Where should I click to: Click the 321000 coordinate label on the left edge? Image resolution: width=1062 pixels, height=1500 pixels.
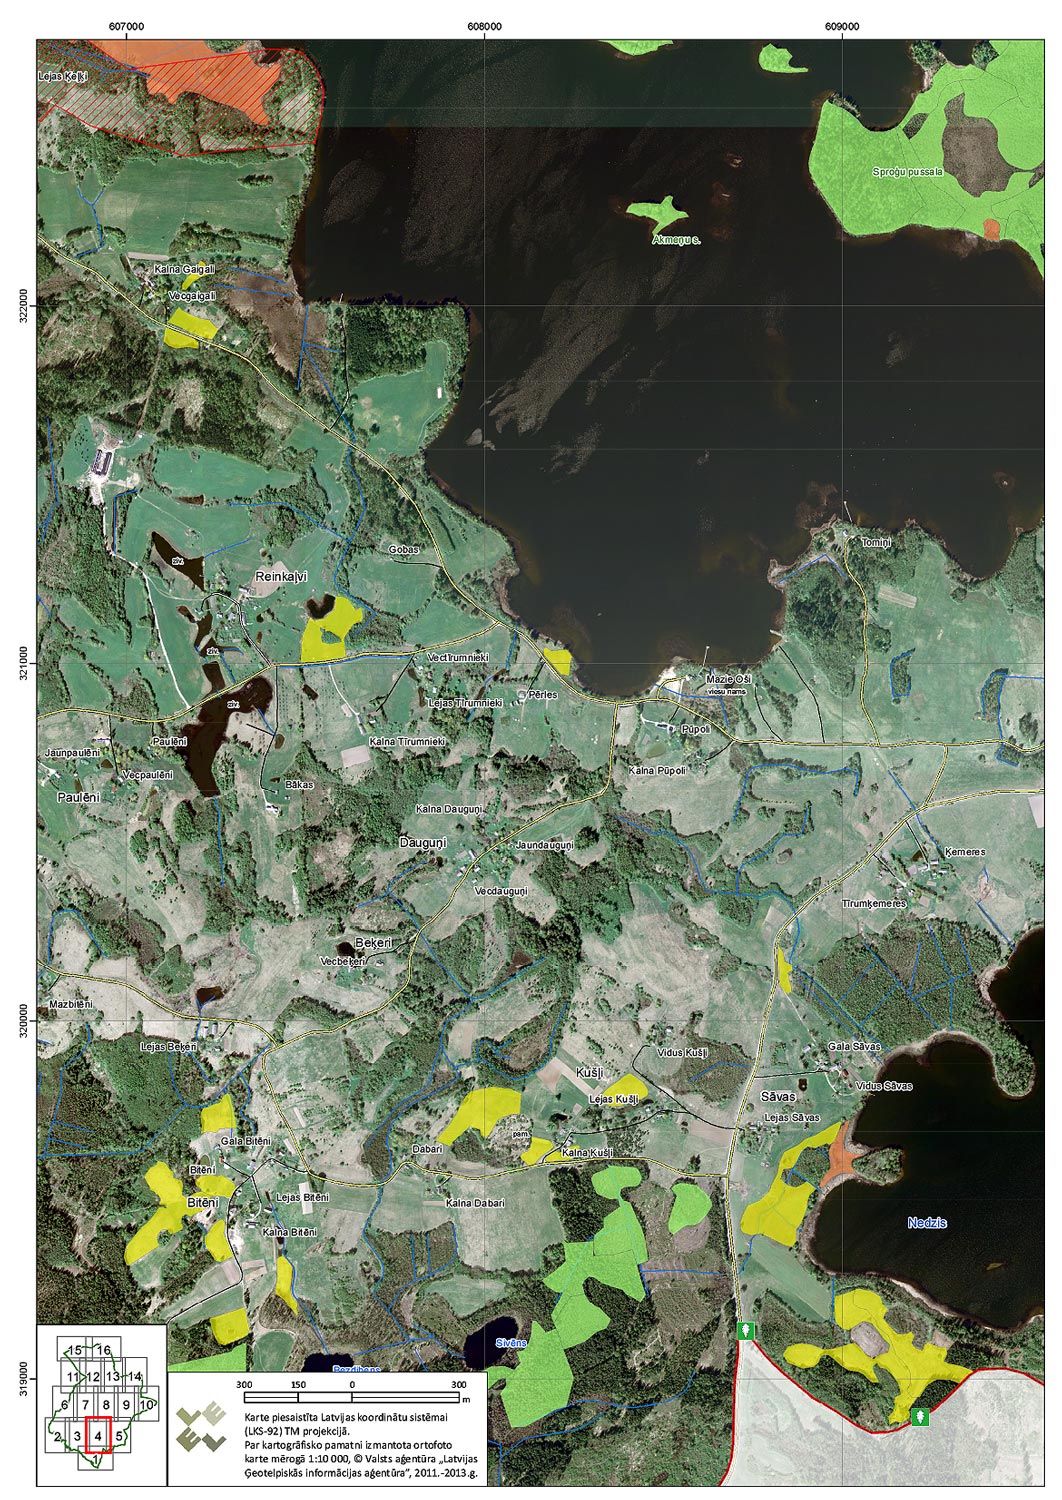click(x=25, y=663)
